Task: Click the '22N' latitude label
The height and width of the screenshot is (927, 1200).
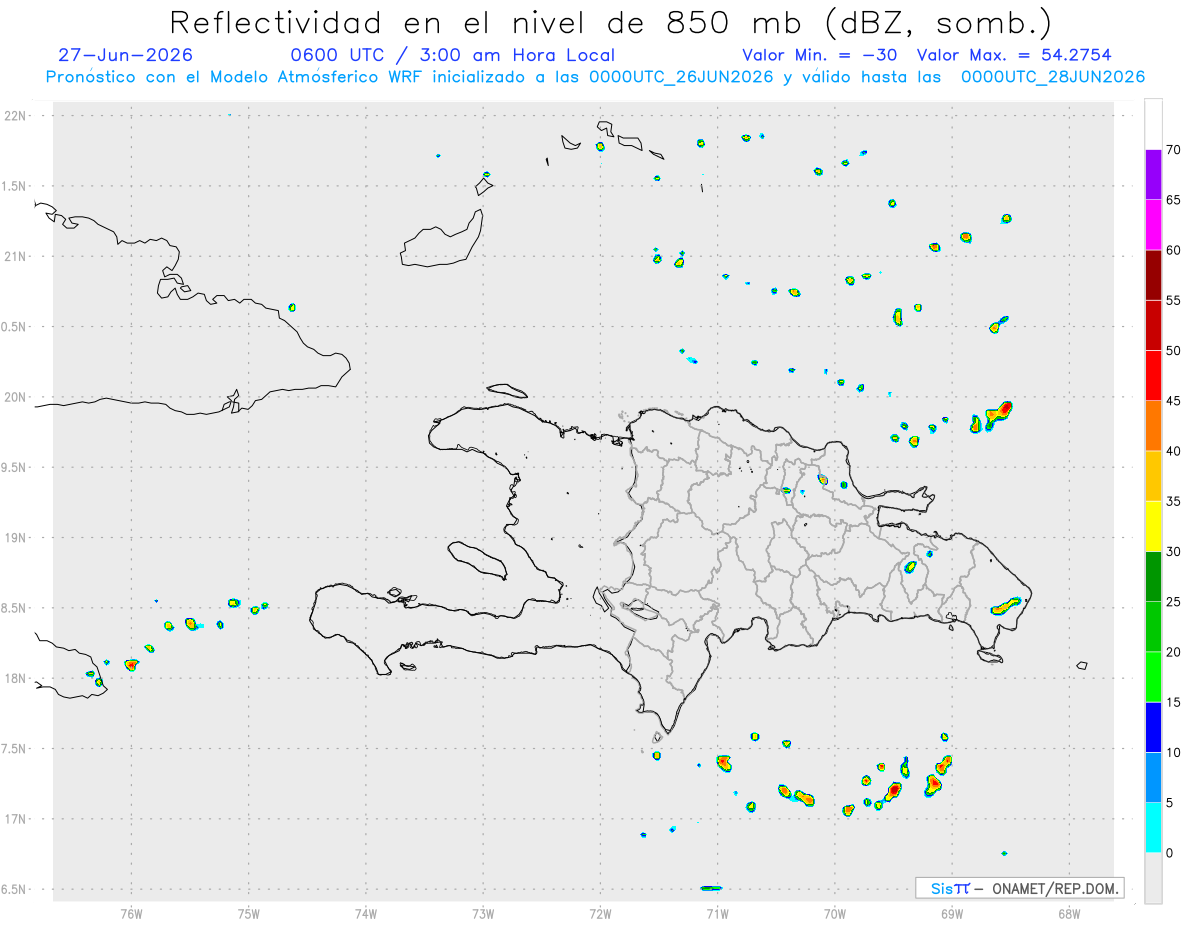Action: tap(17, 116)
